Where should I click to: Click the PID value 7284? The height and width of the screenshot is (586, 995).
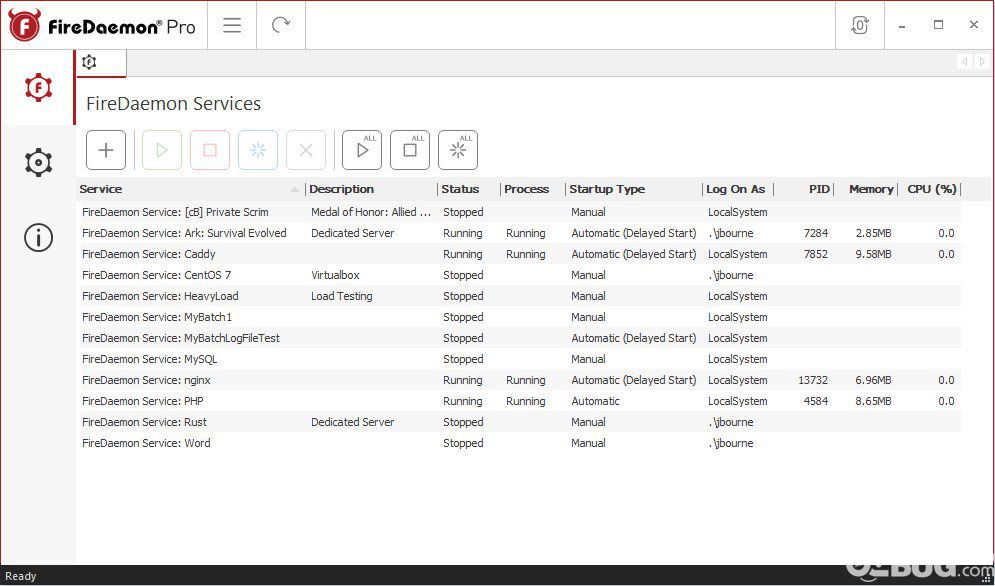pos(815,233)
